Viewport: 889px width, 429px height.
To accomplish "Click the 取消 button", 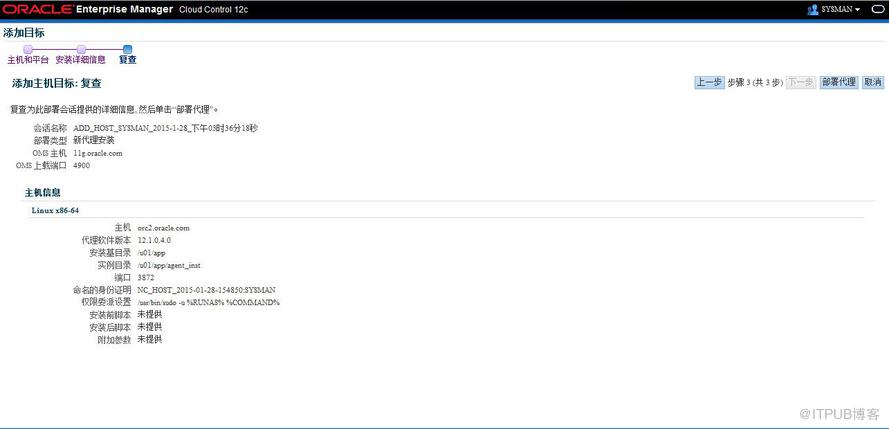I will point(873,83).
